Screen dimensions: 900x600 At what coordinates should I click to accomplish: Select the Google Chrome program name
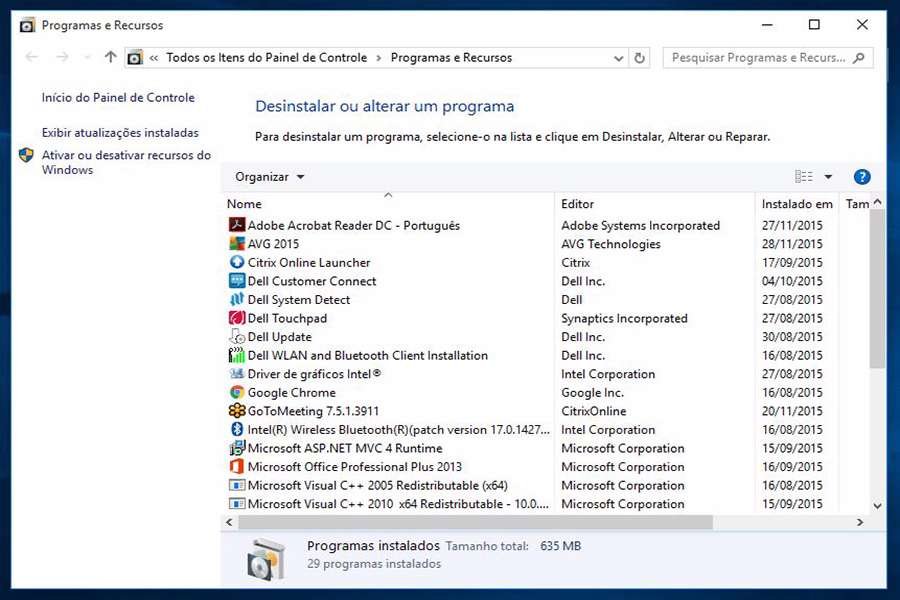pyautogui.click(x=292, y=393)
